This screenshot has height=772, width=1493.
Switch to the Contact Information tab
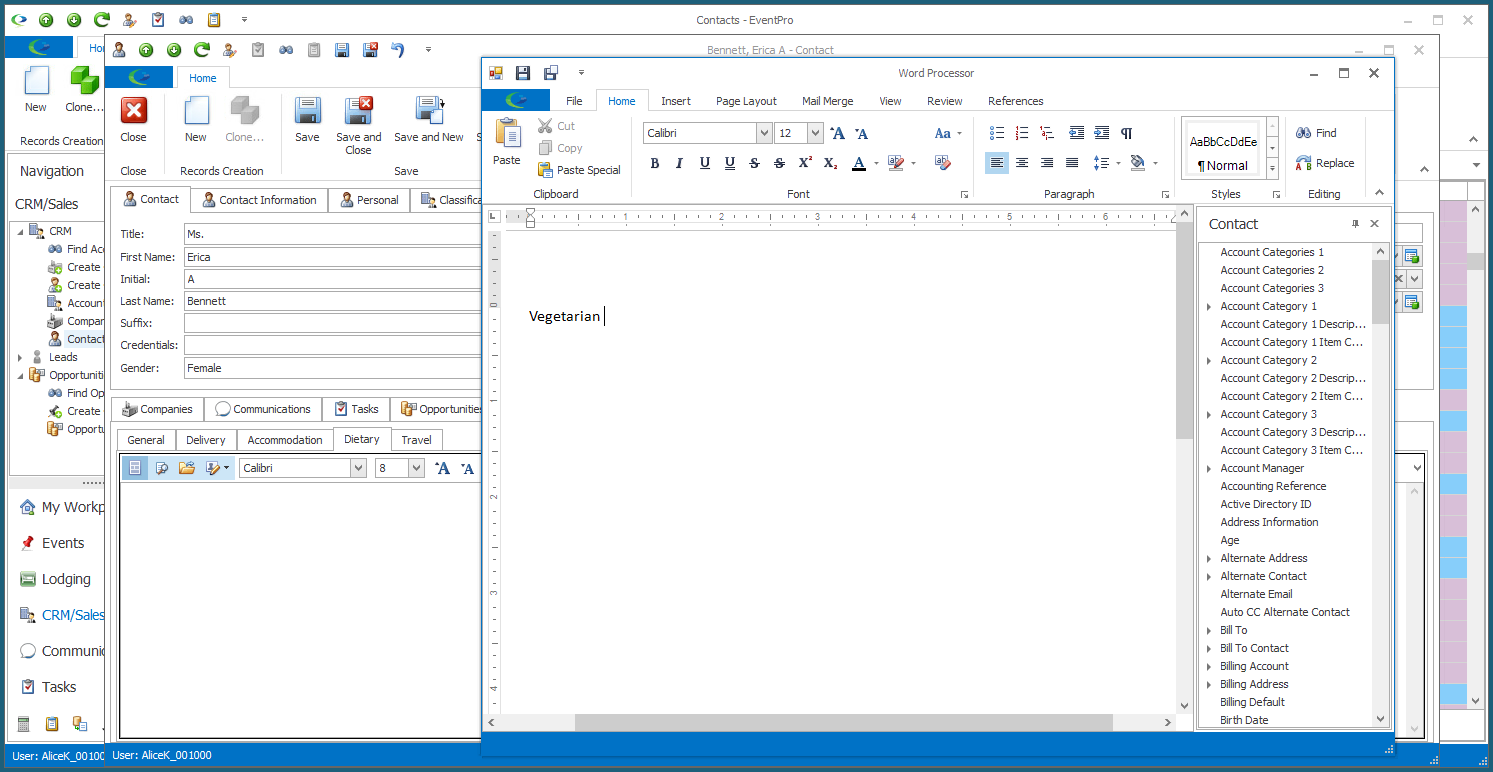pyautogui.click(x=258, y=200)
